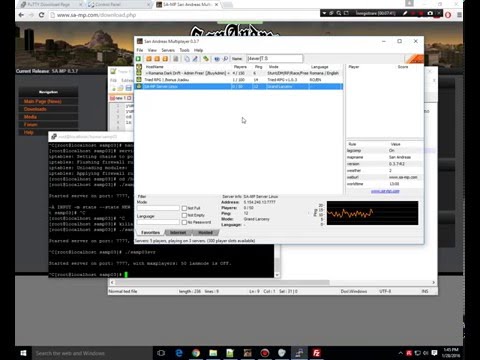Image resolution: width=480 pixels, height=360 pixels.
Task: Open Downloads link in website navigation
Action: point(35,109)
